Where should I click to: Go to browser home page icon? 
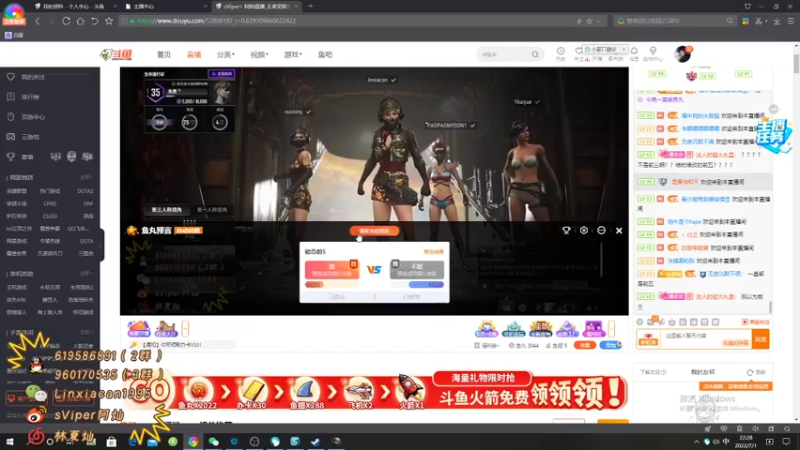(x=81, y=21)
